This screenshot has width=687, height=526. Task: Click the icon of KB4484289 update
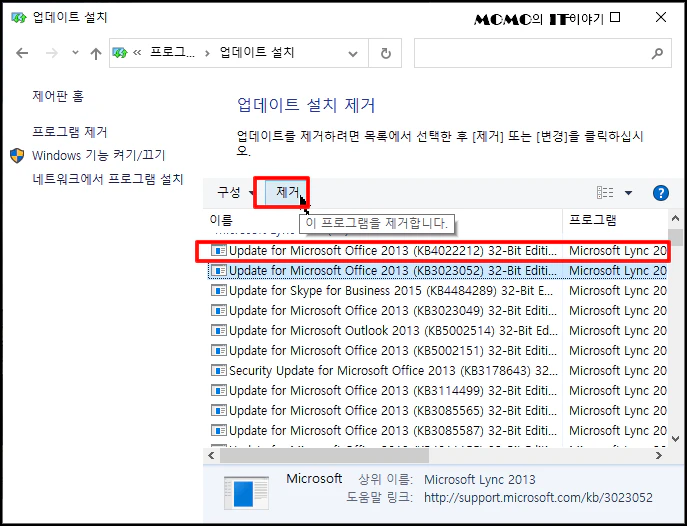[219, 290]
